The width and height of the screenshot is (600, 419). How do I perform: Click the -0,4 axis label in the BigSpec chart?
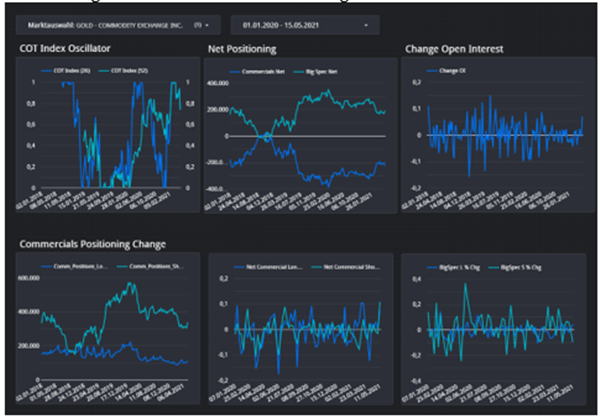[x=416, y=381]
